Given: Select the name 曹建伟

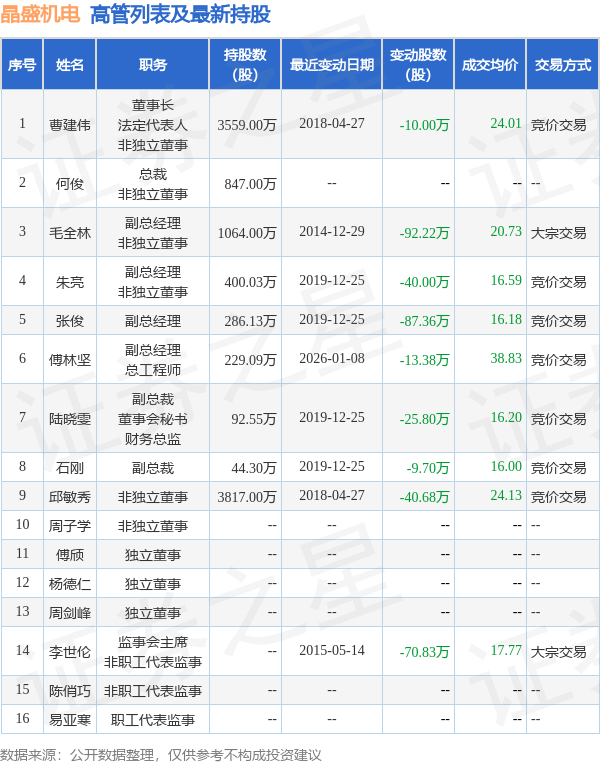Looking at the screenshot, I should (x=70, y=125).
